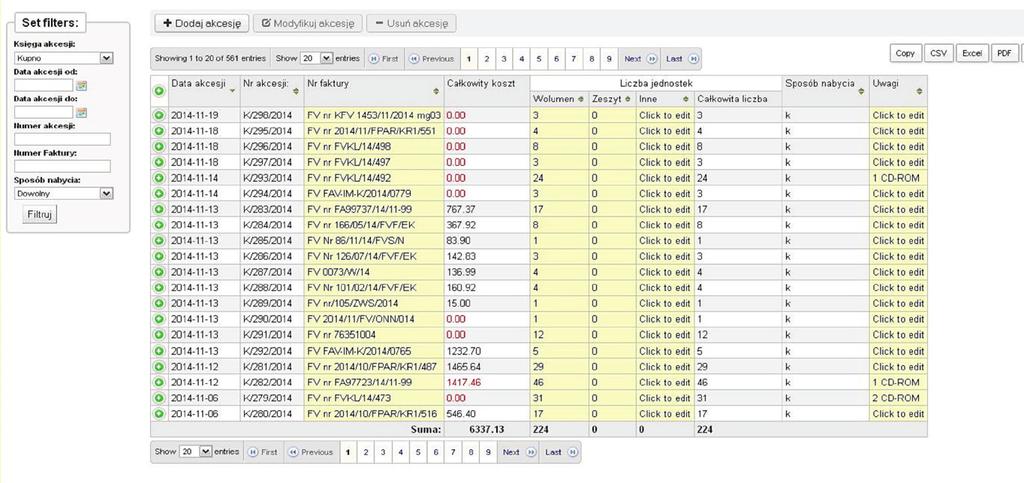Select the 1417.46 cost cell
1024x483 pixels.
(486, 382)
